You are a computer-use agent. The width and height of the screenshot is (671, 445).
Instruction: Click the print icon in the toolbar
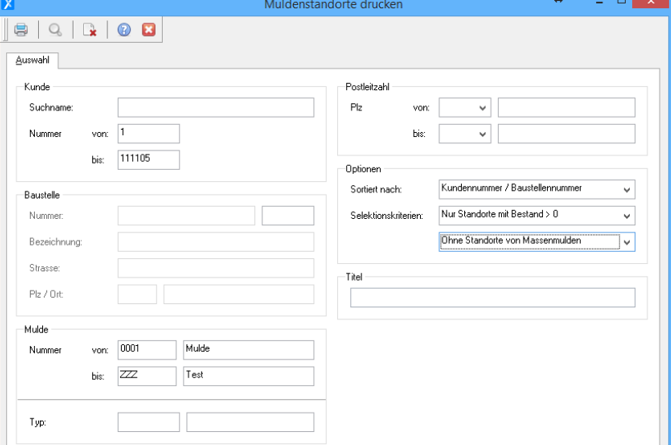[x=20, y=30]
